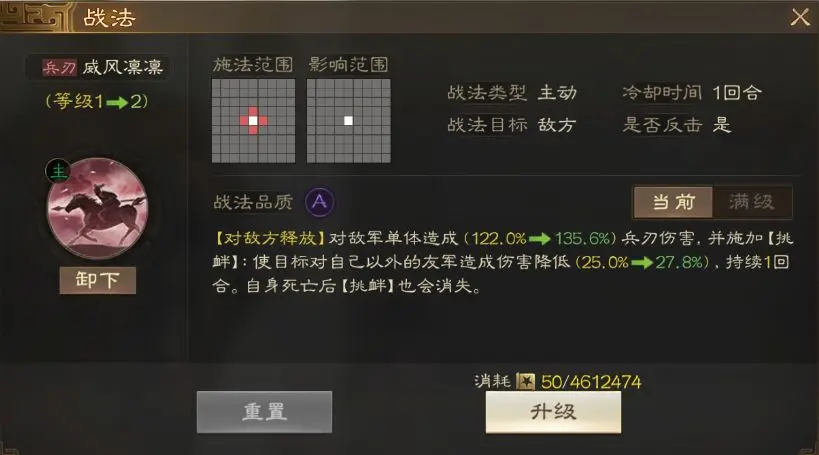Click the 卸下 unequip button

[98, 280]
